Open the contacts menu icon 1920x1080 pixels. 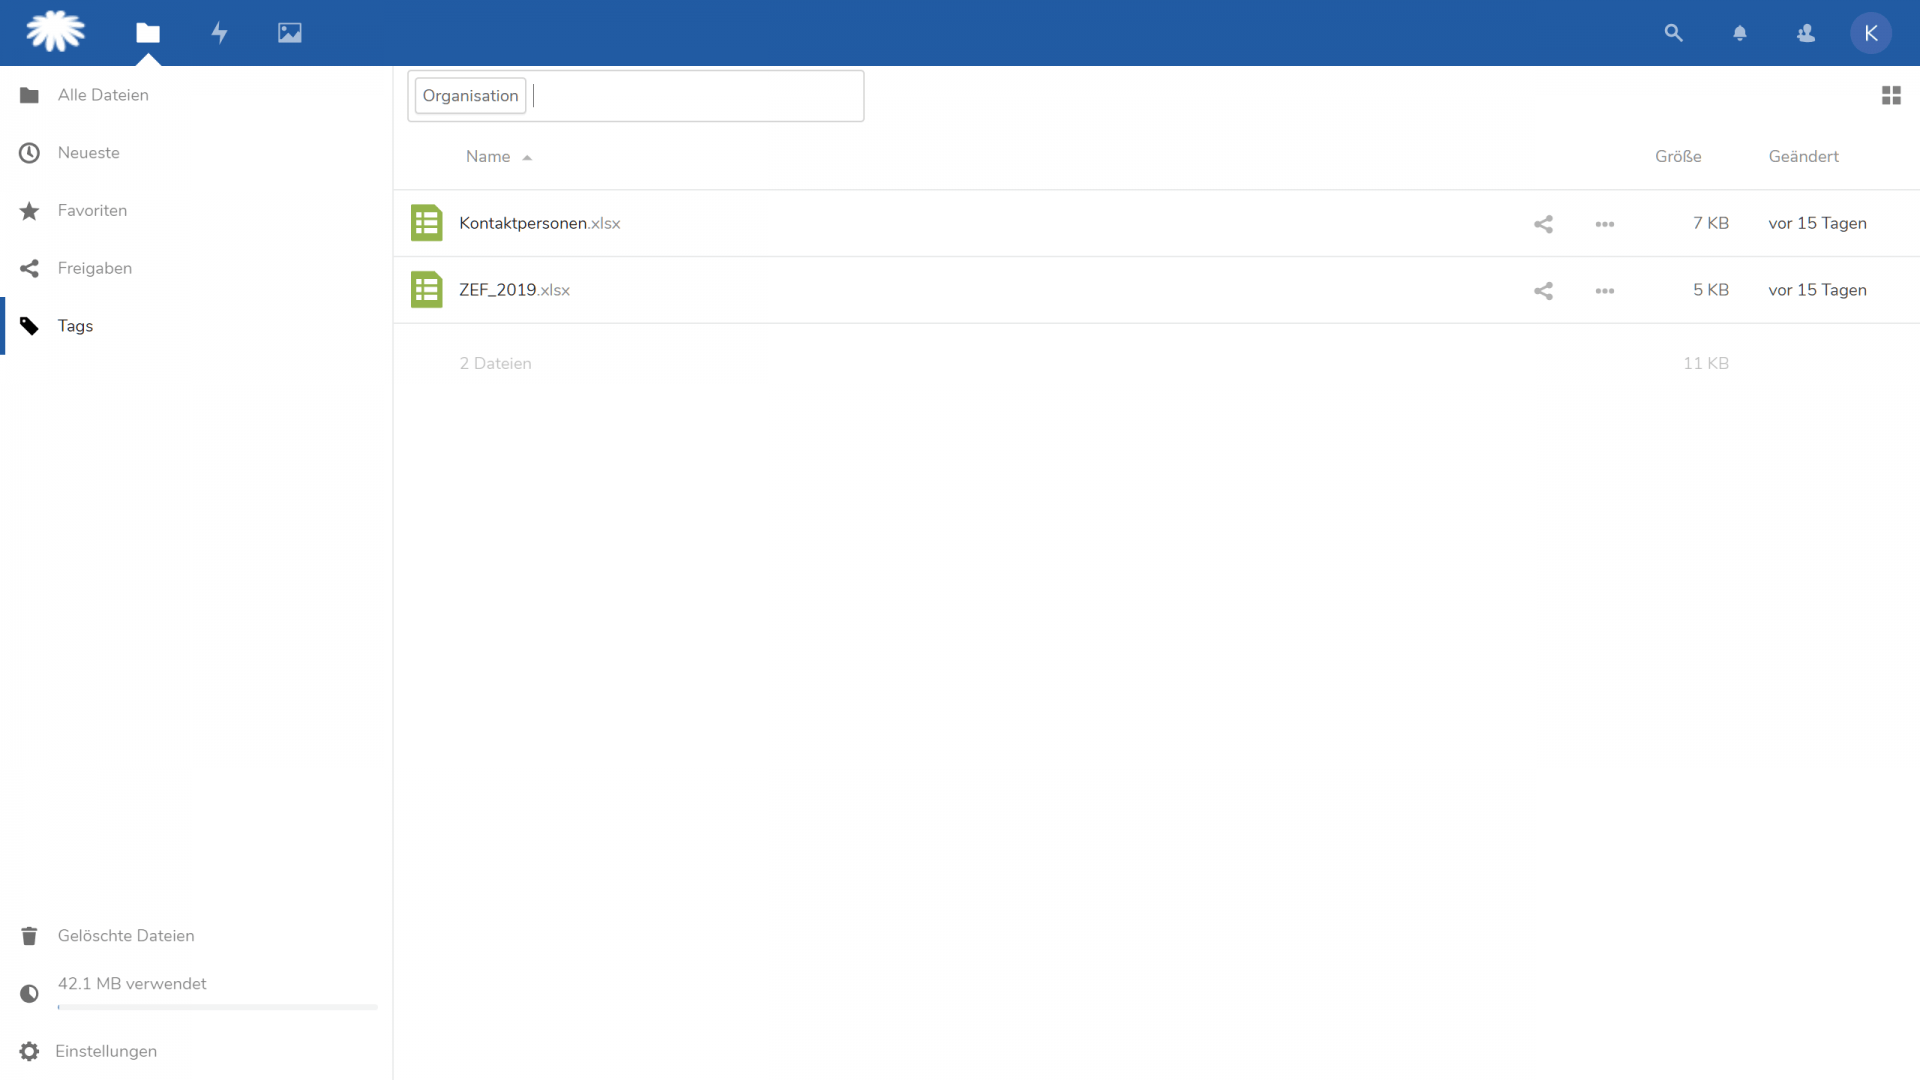[1806, 33]
